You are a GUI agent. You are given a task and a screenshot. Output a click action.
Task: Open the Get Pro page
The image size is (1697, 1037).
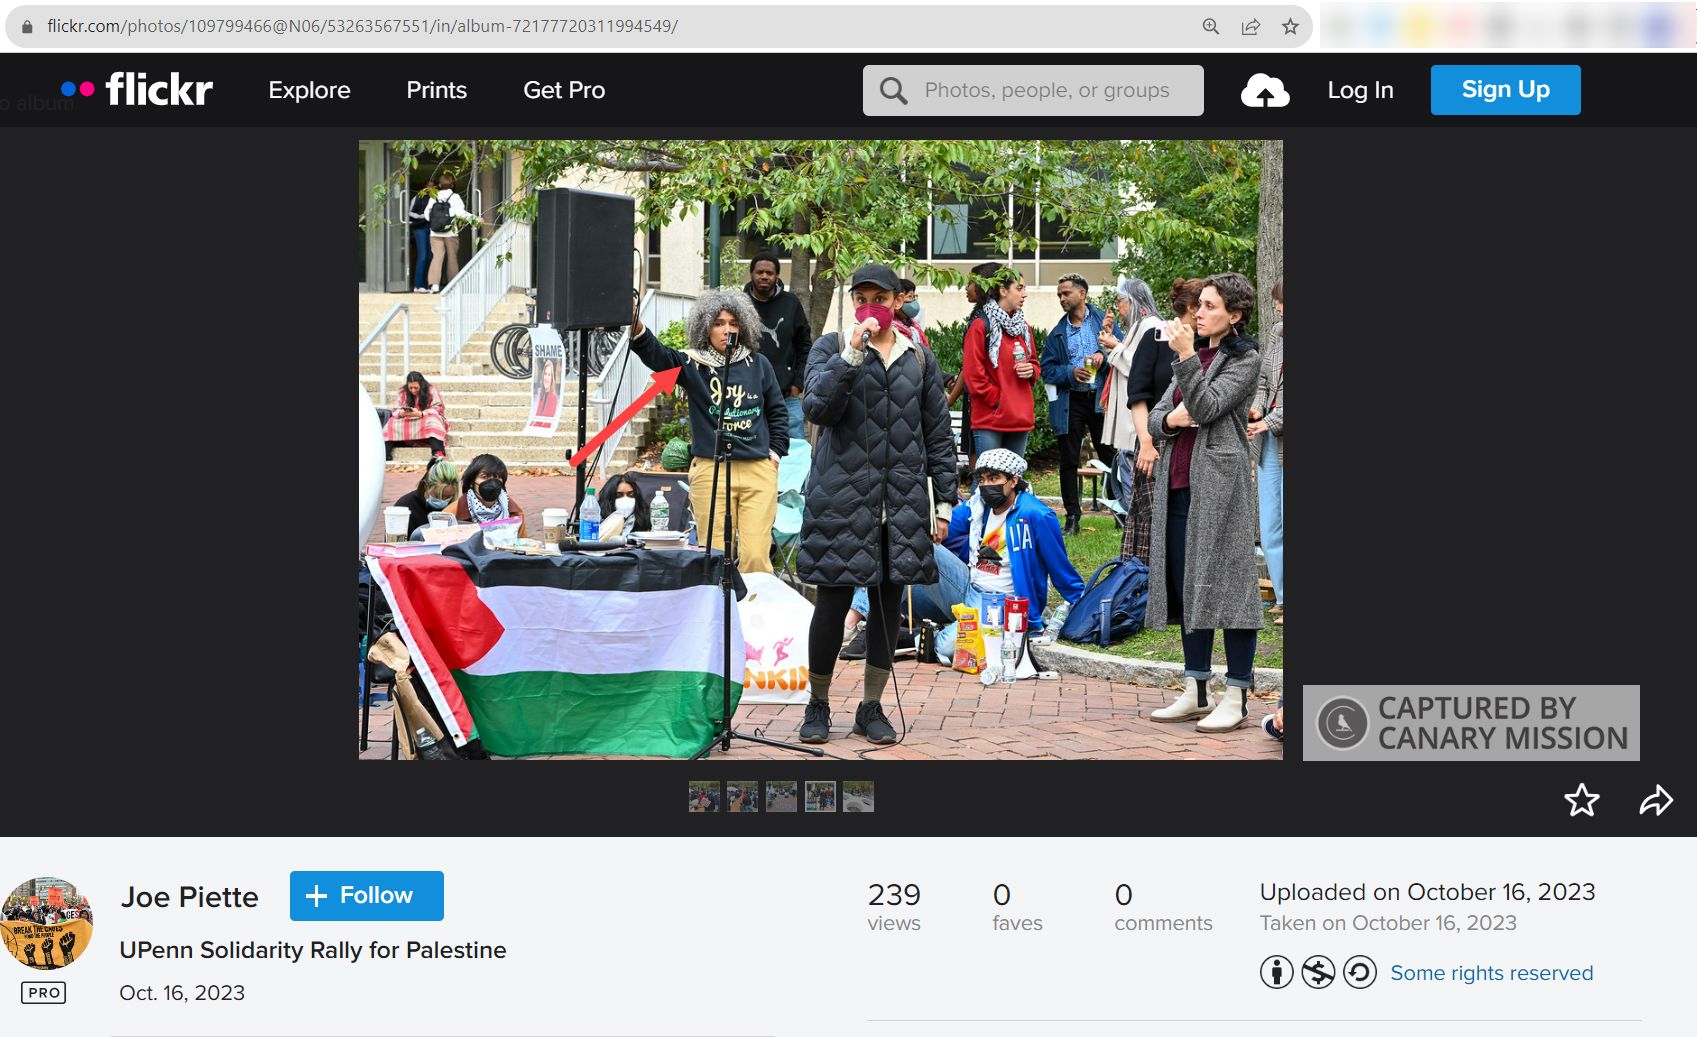coord(564,90)
